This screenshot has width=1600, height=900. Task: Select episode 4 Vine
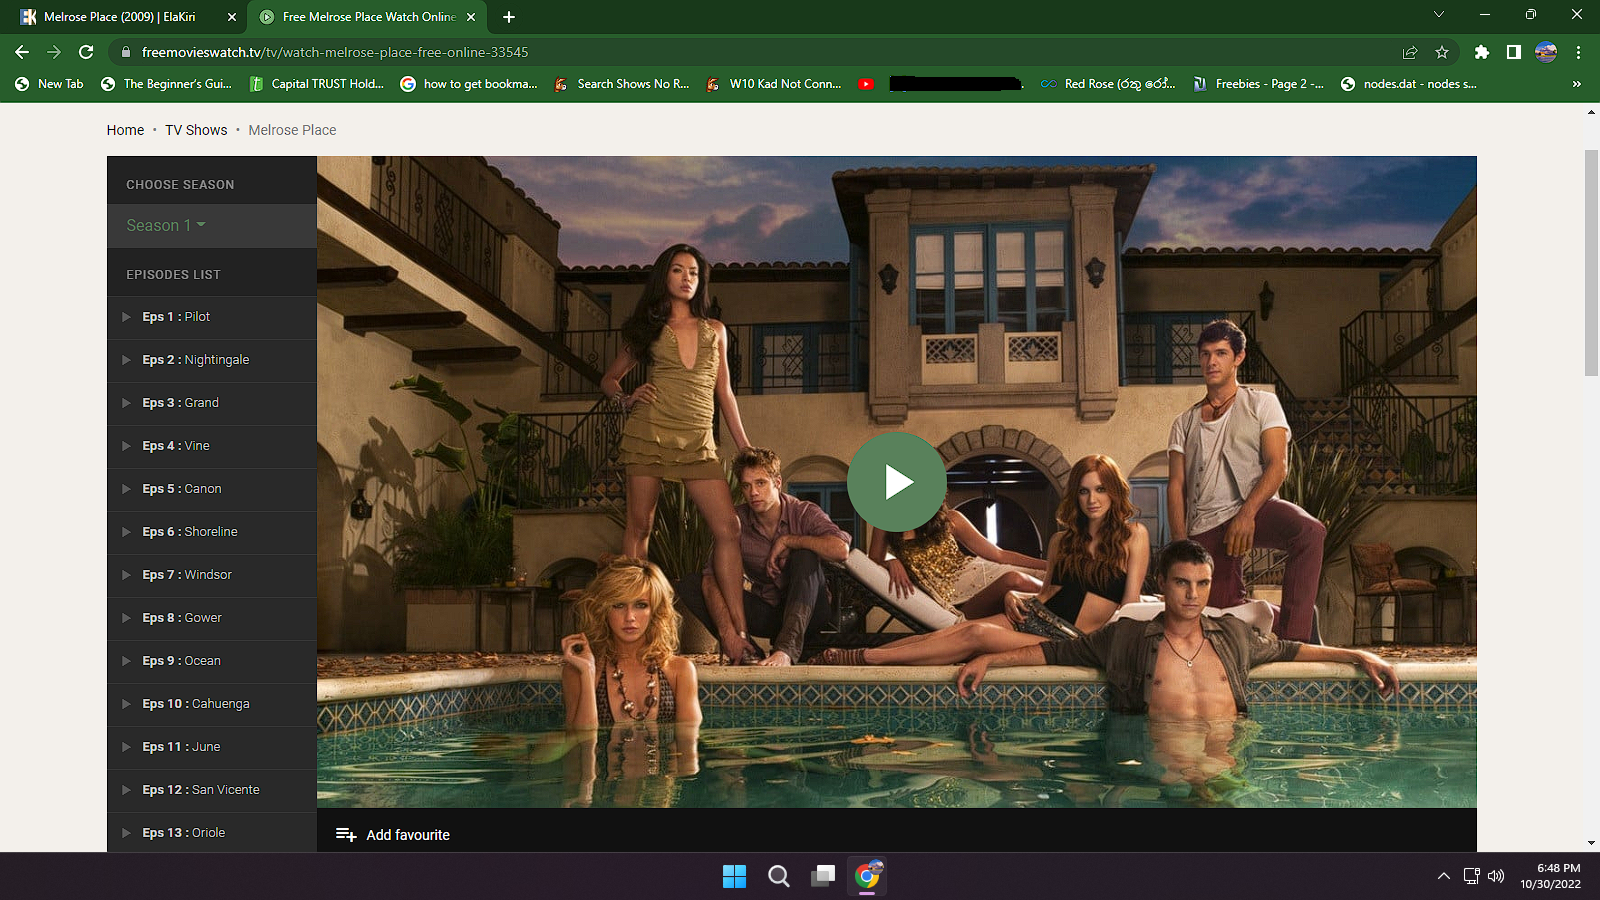pyautogui.click(x=212, y=446)
